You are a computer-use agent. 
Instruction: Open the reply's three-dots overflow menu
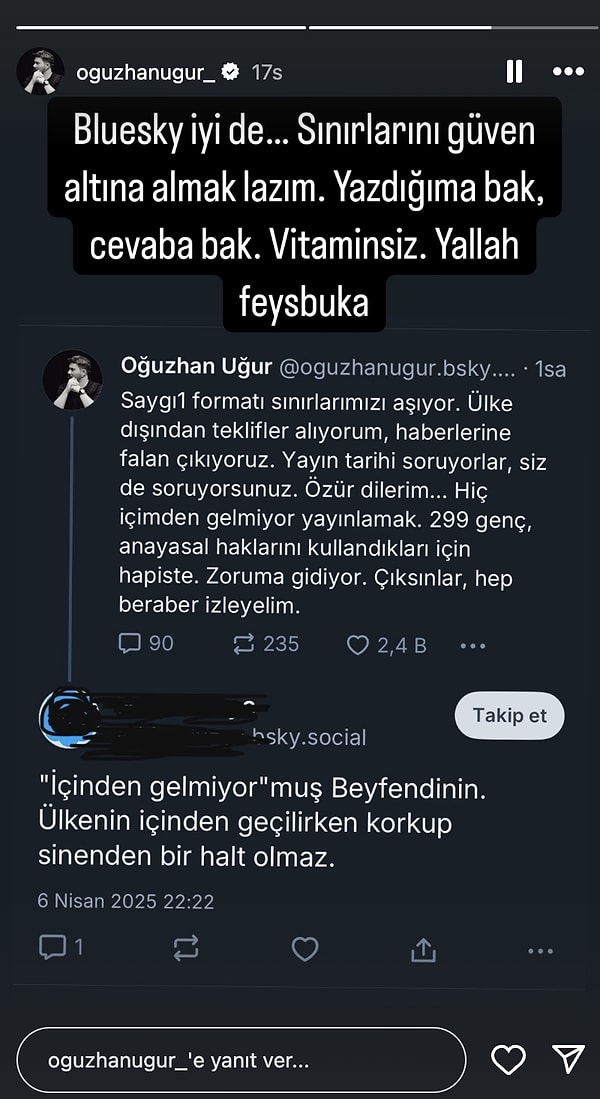tap(540, 948)
